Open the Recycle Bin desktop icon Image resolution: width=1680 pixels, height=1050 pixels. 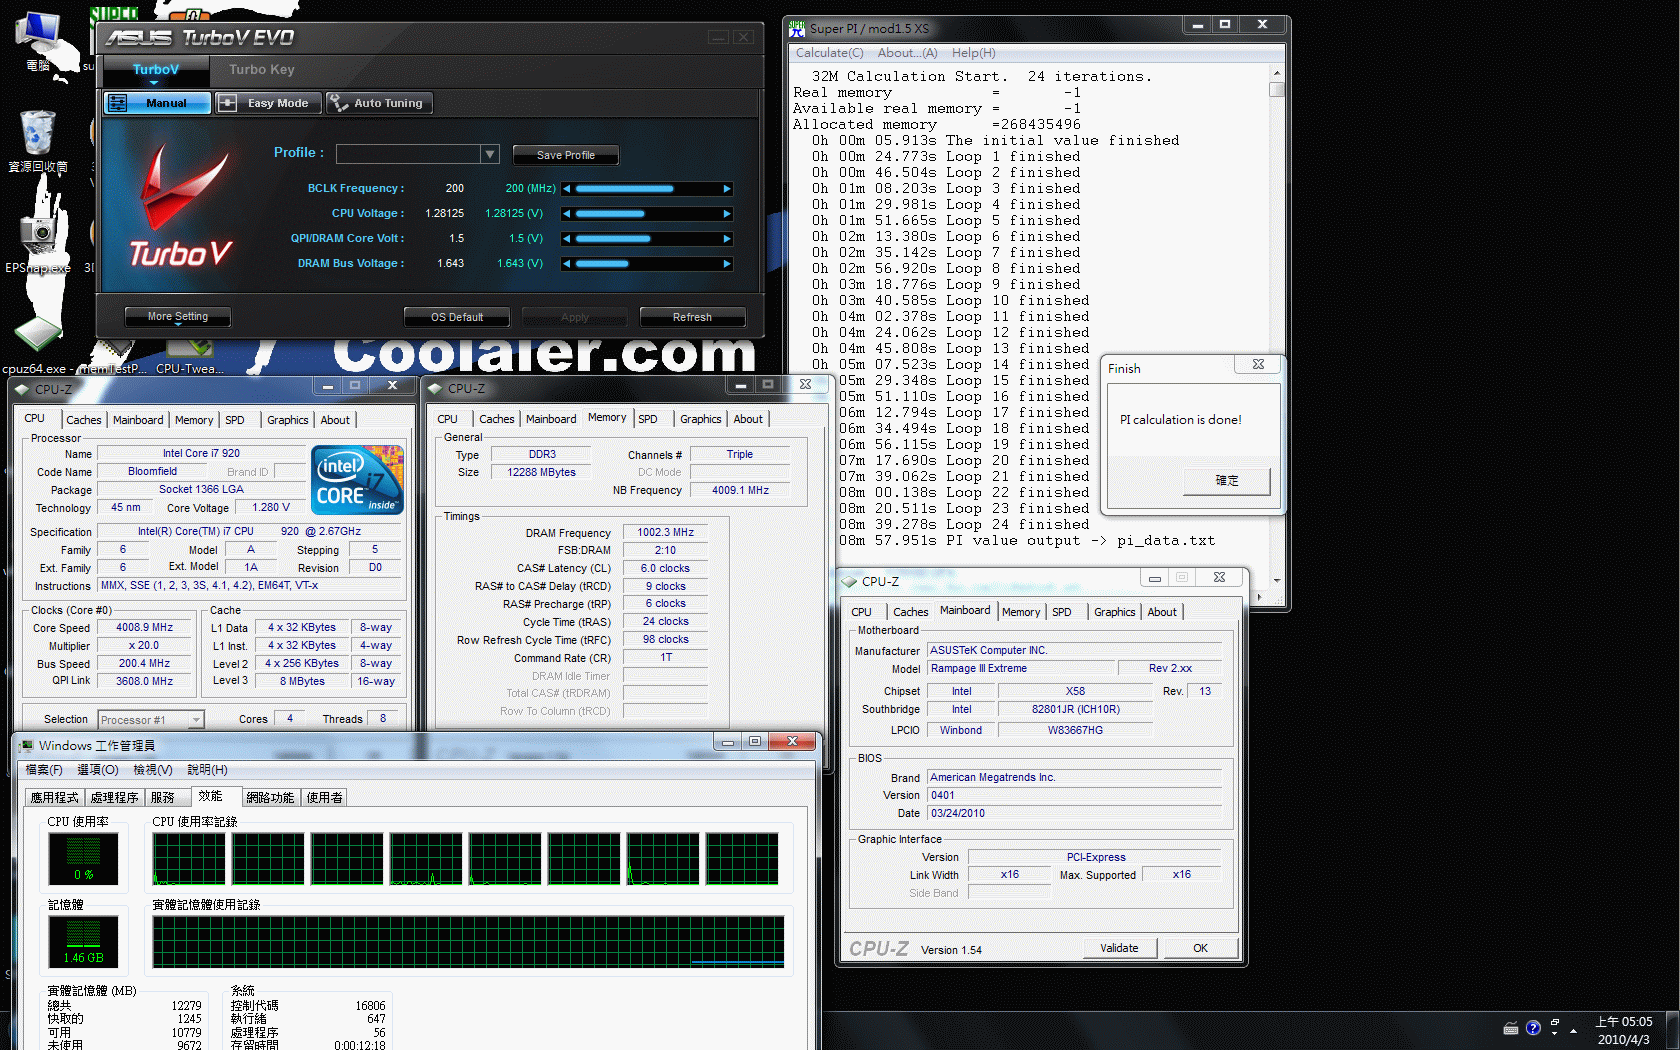pyautogui.click(x=37, y=140)
